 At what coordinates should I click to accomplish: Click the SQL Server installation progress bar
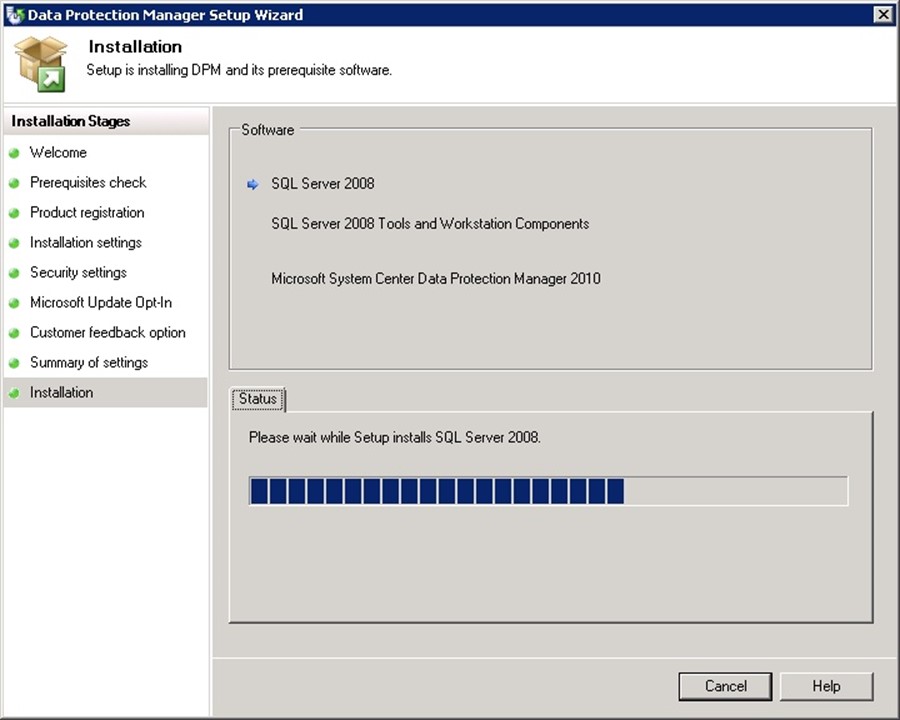click(548, 491)
